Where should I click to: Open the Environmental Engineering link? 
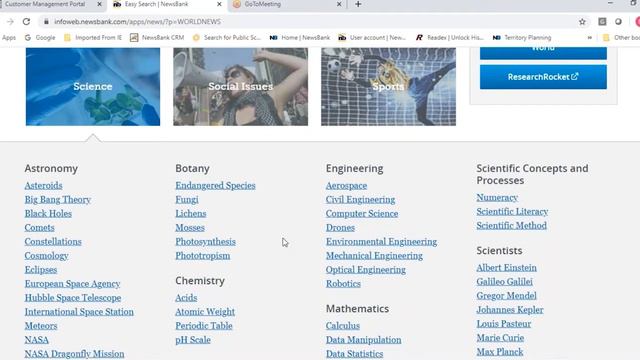point(381,242)
